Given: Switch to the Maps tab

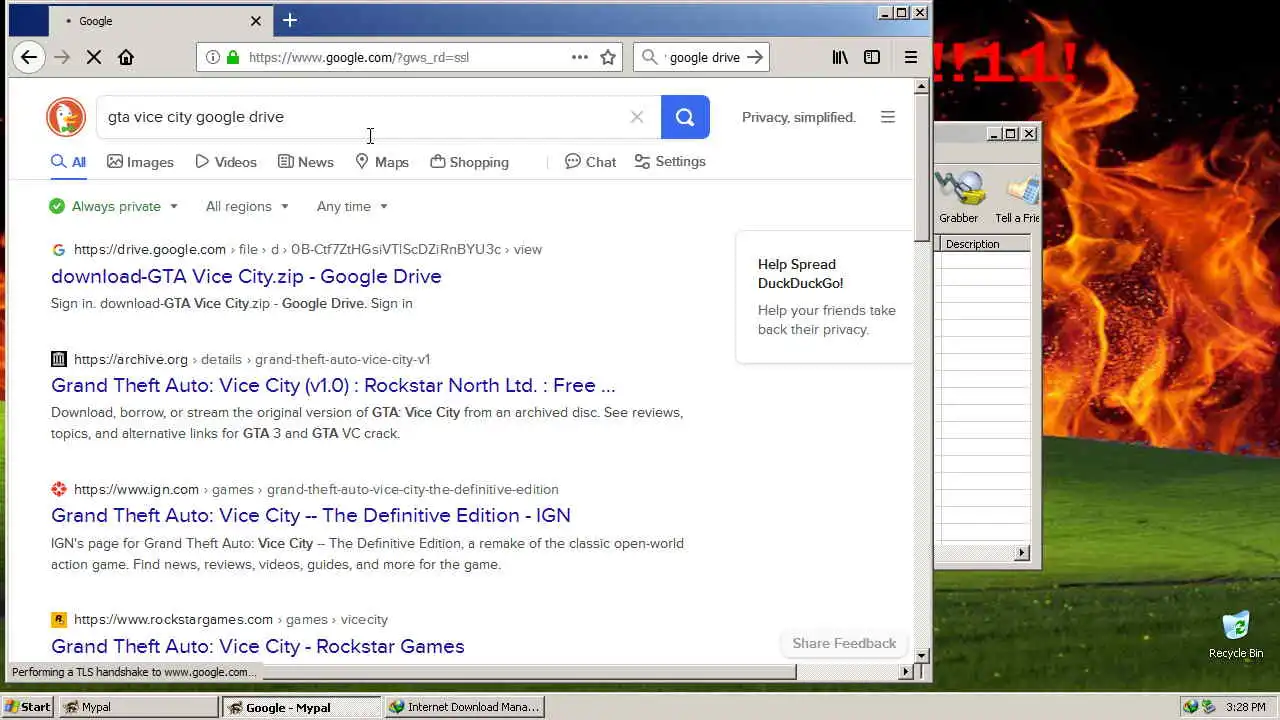Looking at the screenshot, I should click(382, 162).
